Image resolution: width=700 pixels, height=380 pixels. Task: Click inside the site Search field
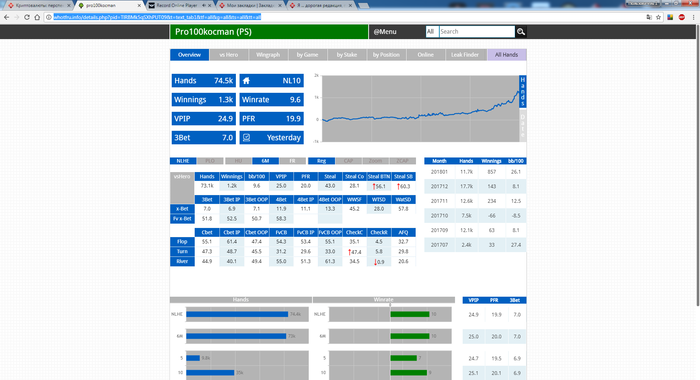[x=477, y=32]
